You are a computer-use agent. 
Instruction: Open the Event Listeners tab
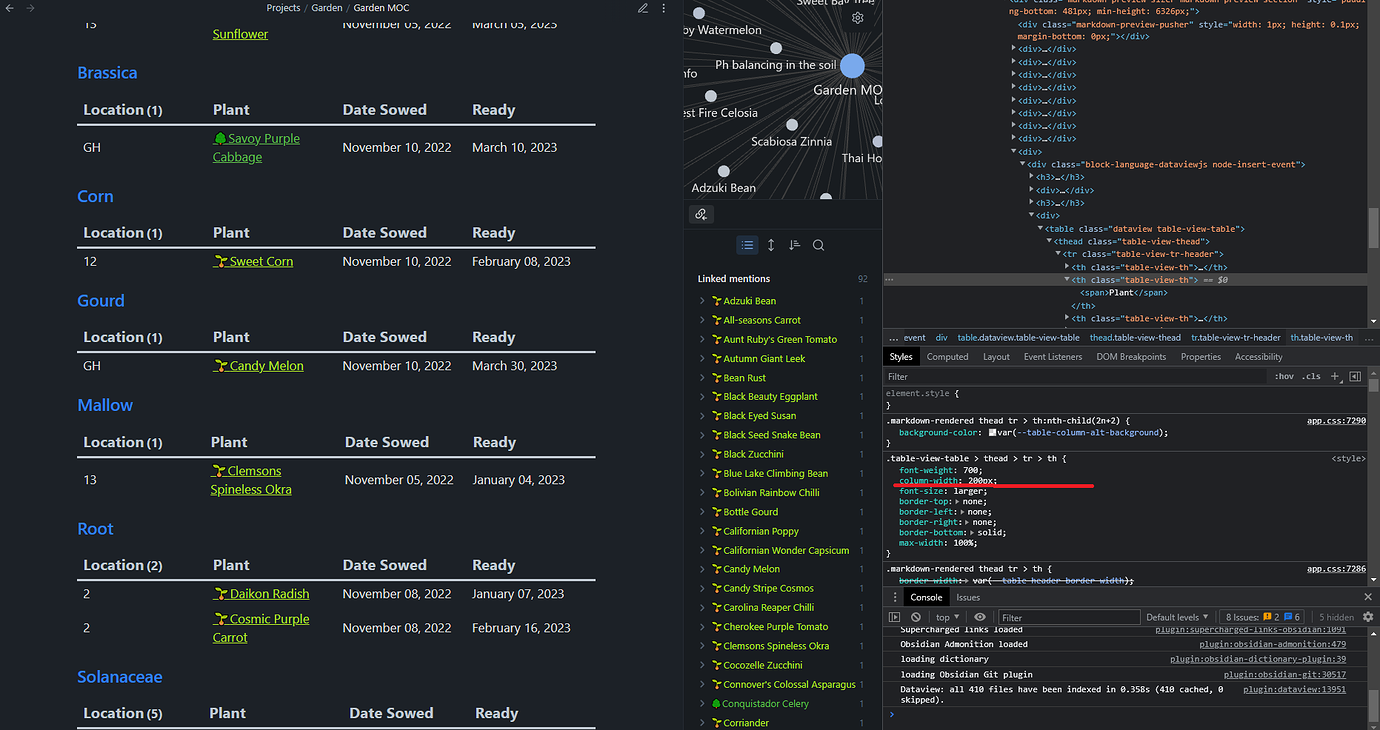(1053, 357)
